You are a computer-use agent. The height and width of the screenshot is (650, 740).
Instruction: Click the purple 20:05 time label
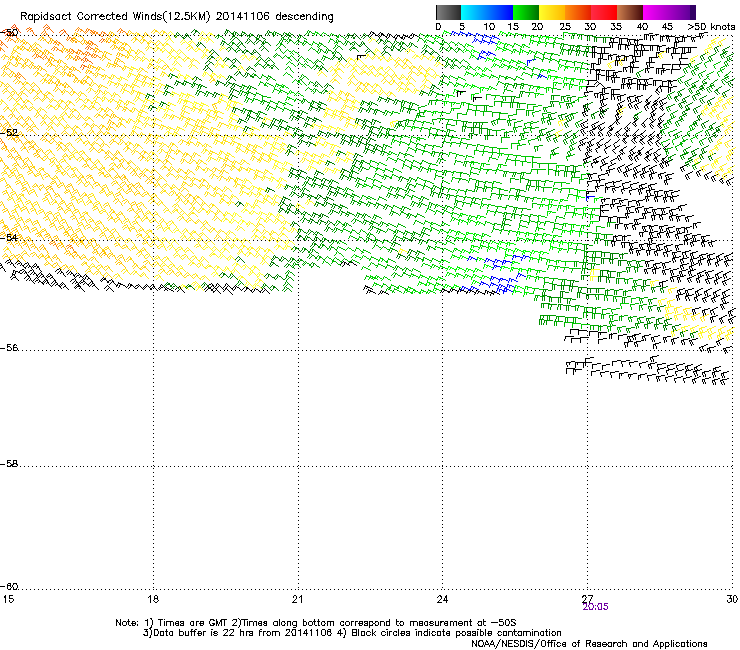point(595,607)
